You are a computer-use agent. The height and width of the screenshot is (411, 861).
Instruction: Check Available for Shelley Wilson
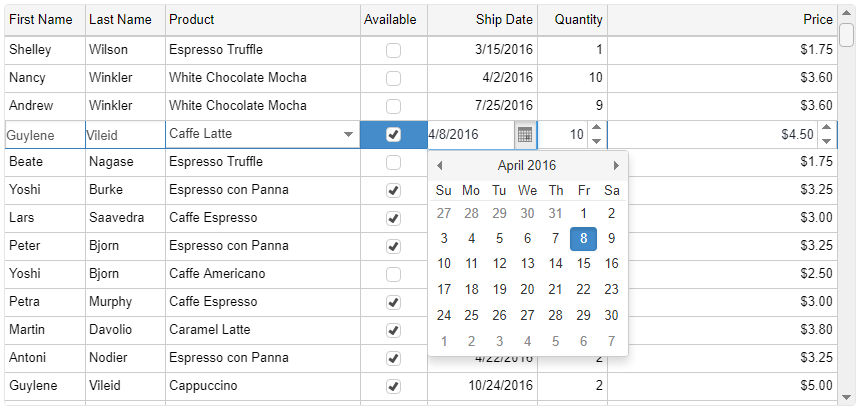coord(393,51)
